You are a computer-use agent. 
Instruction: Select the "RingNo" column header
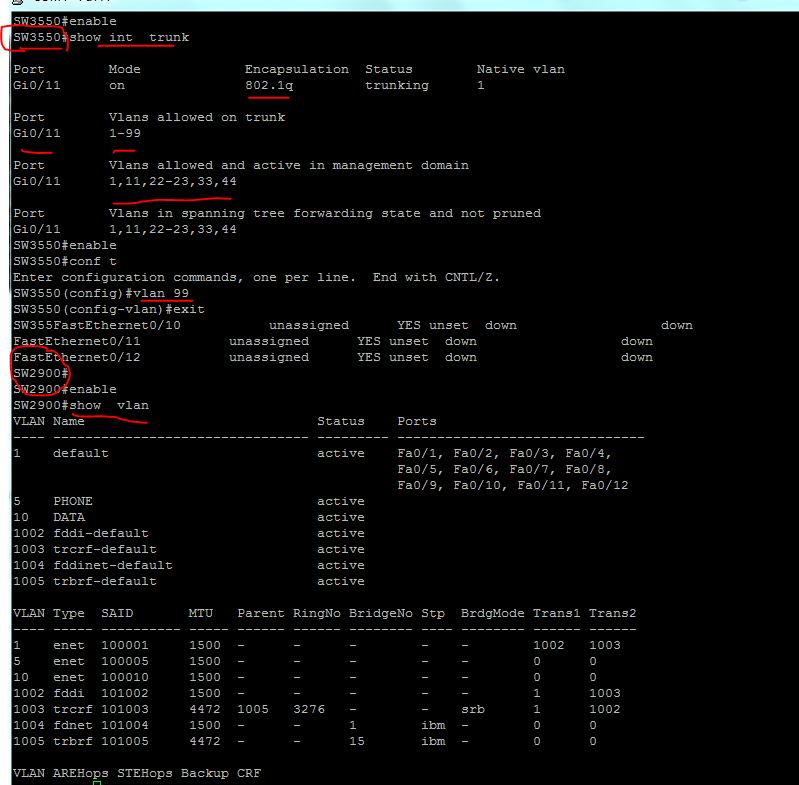pos(316,613)
